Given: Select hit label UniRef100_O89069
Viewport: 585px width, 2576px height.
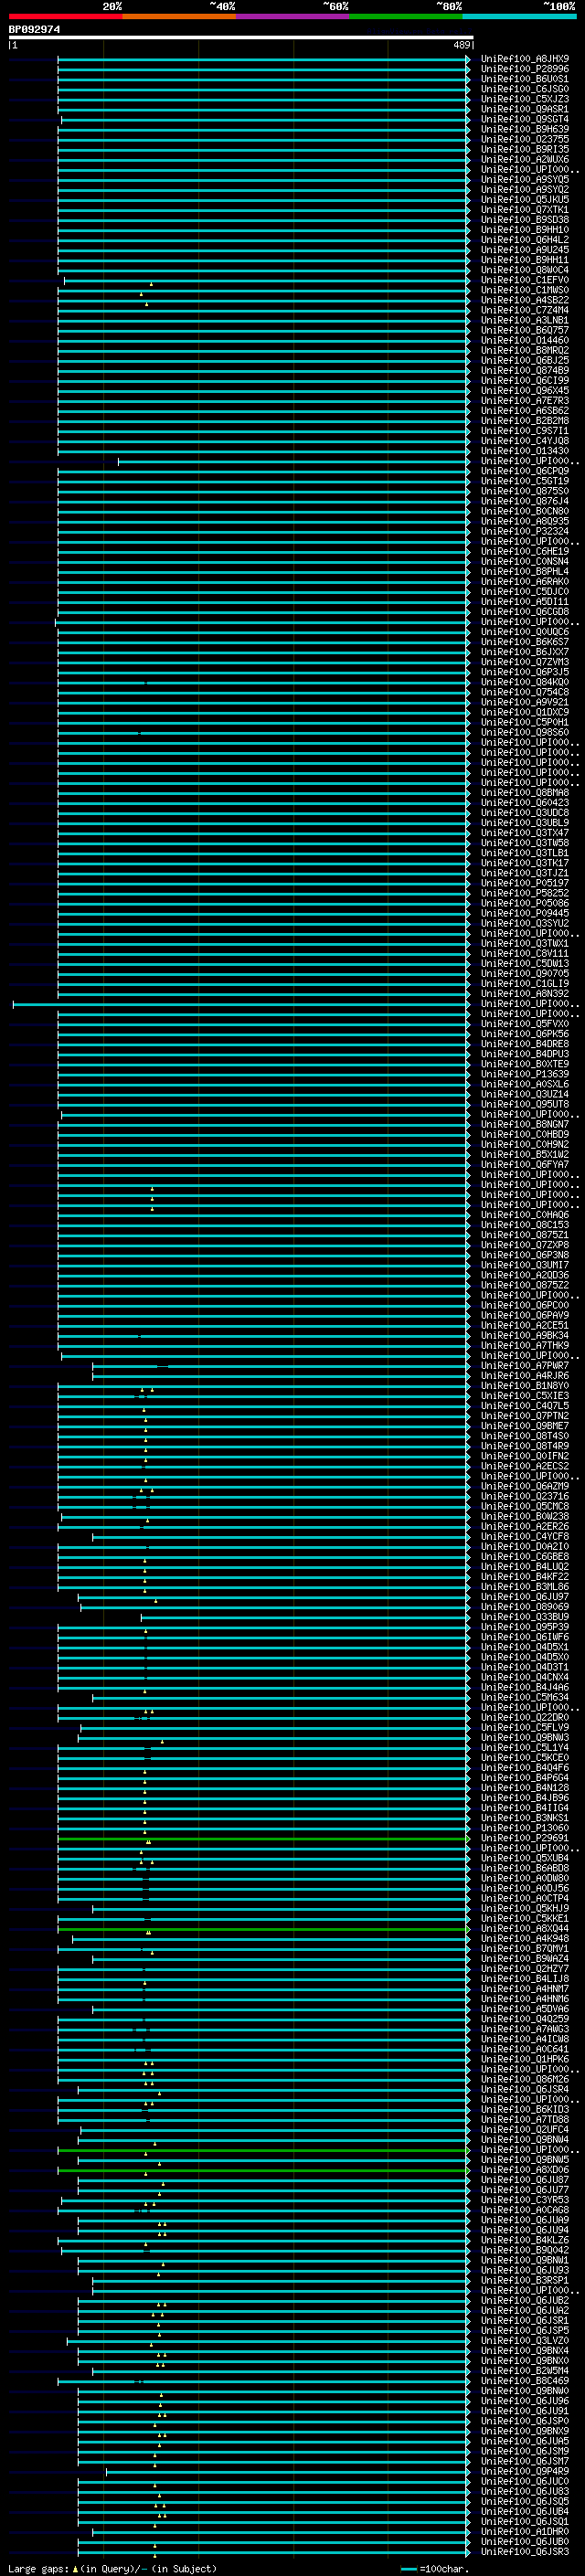Looking at the screenshot, I should point(525,1607).
